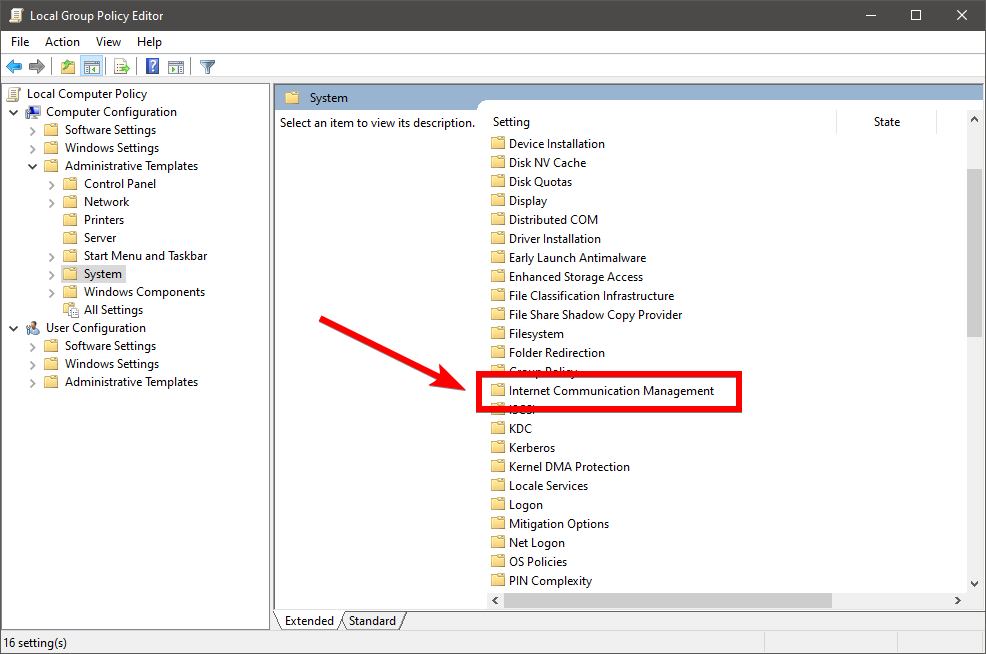Screen dimensions: 986x654
Task: Sort list by State column header
Action: 886,122
